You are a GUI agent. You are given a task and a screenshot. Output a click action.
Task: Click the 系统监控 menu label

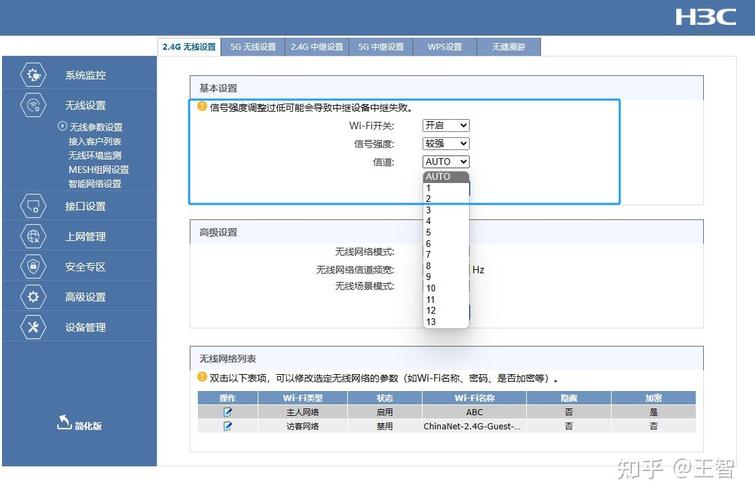tap(86, 75)
